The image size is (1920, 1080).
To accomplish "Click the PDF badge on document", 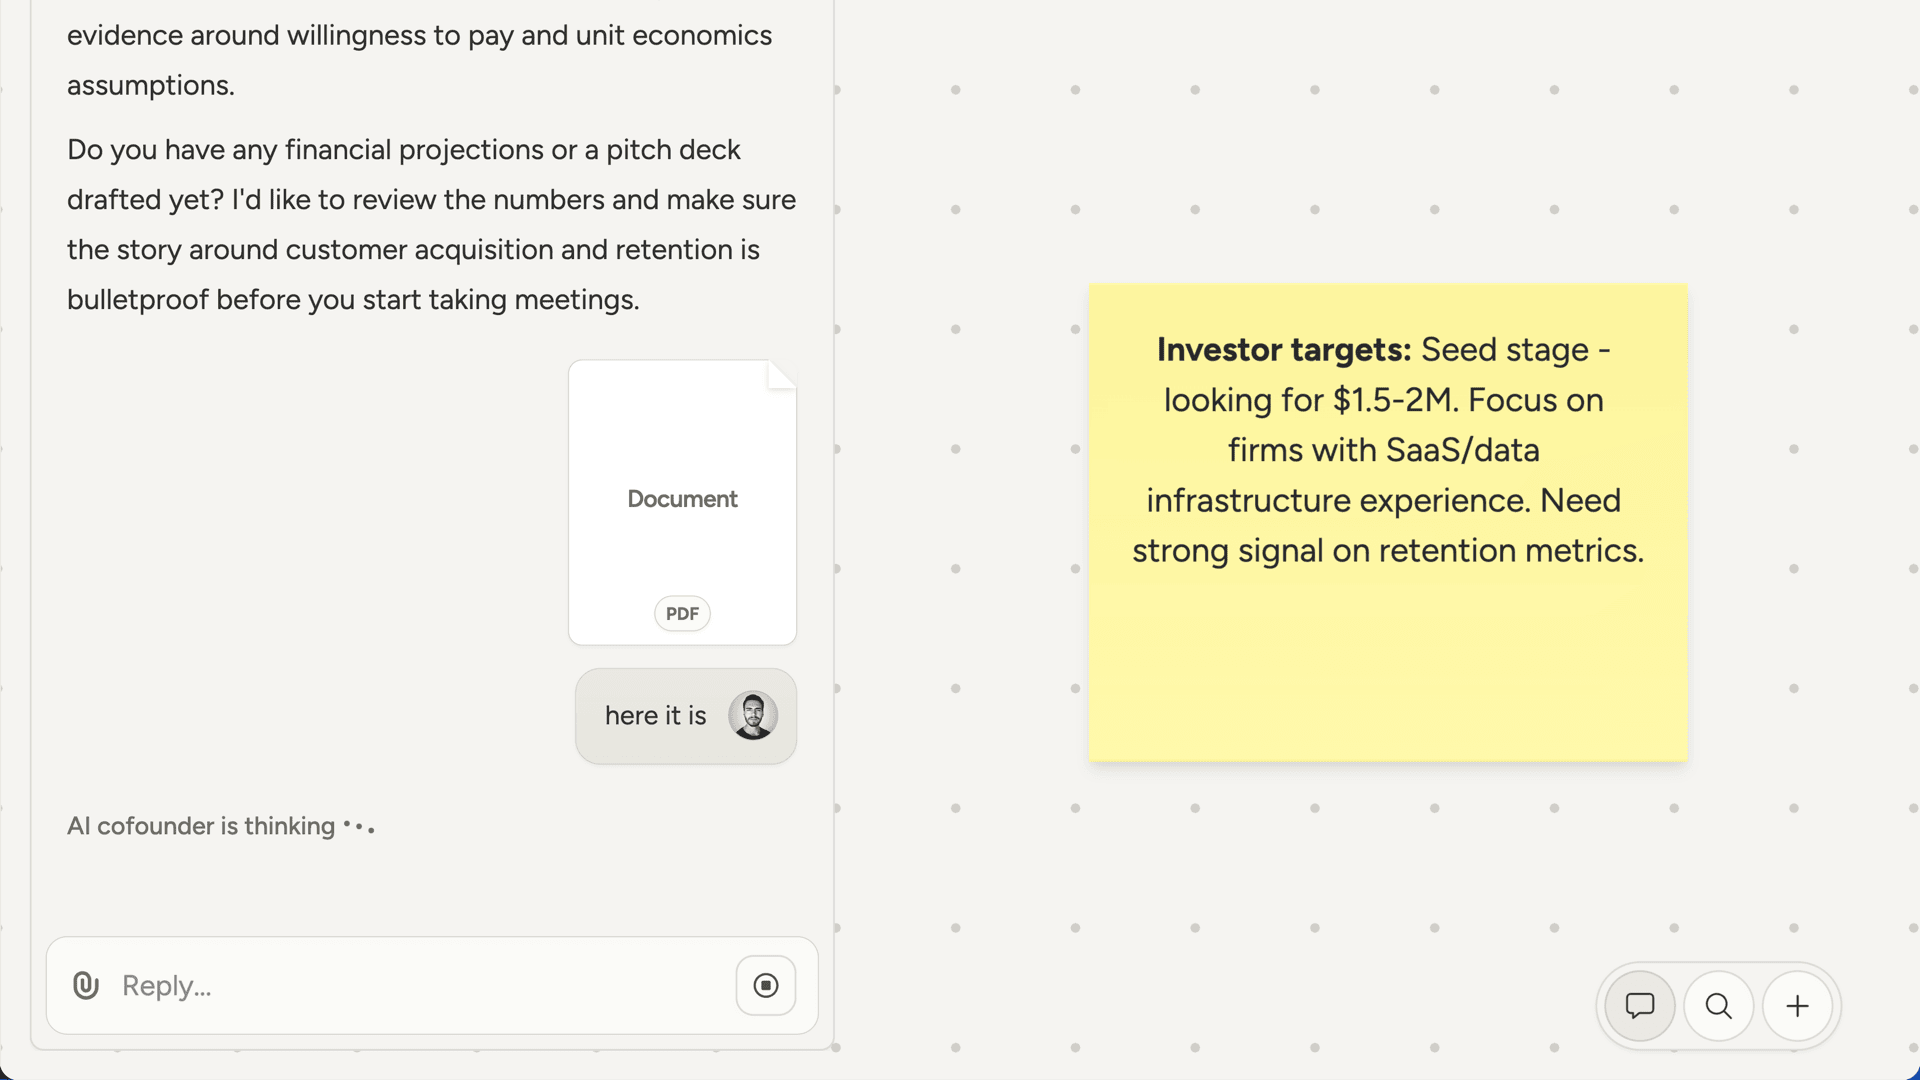I will pos(682,613).
